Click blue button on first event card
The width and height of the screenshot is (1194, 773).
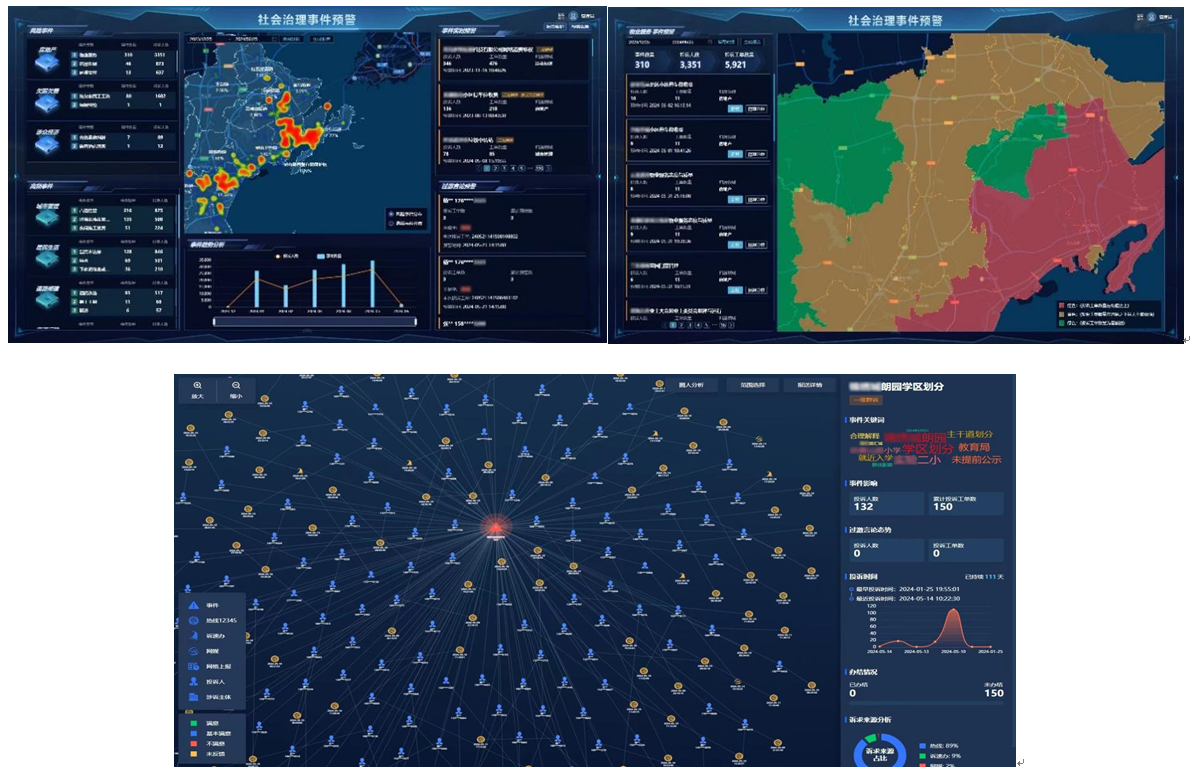pyautogui.click(x=734, y=110)
